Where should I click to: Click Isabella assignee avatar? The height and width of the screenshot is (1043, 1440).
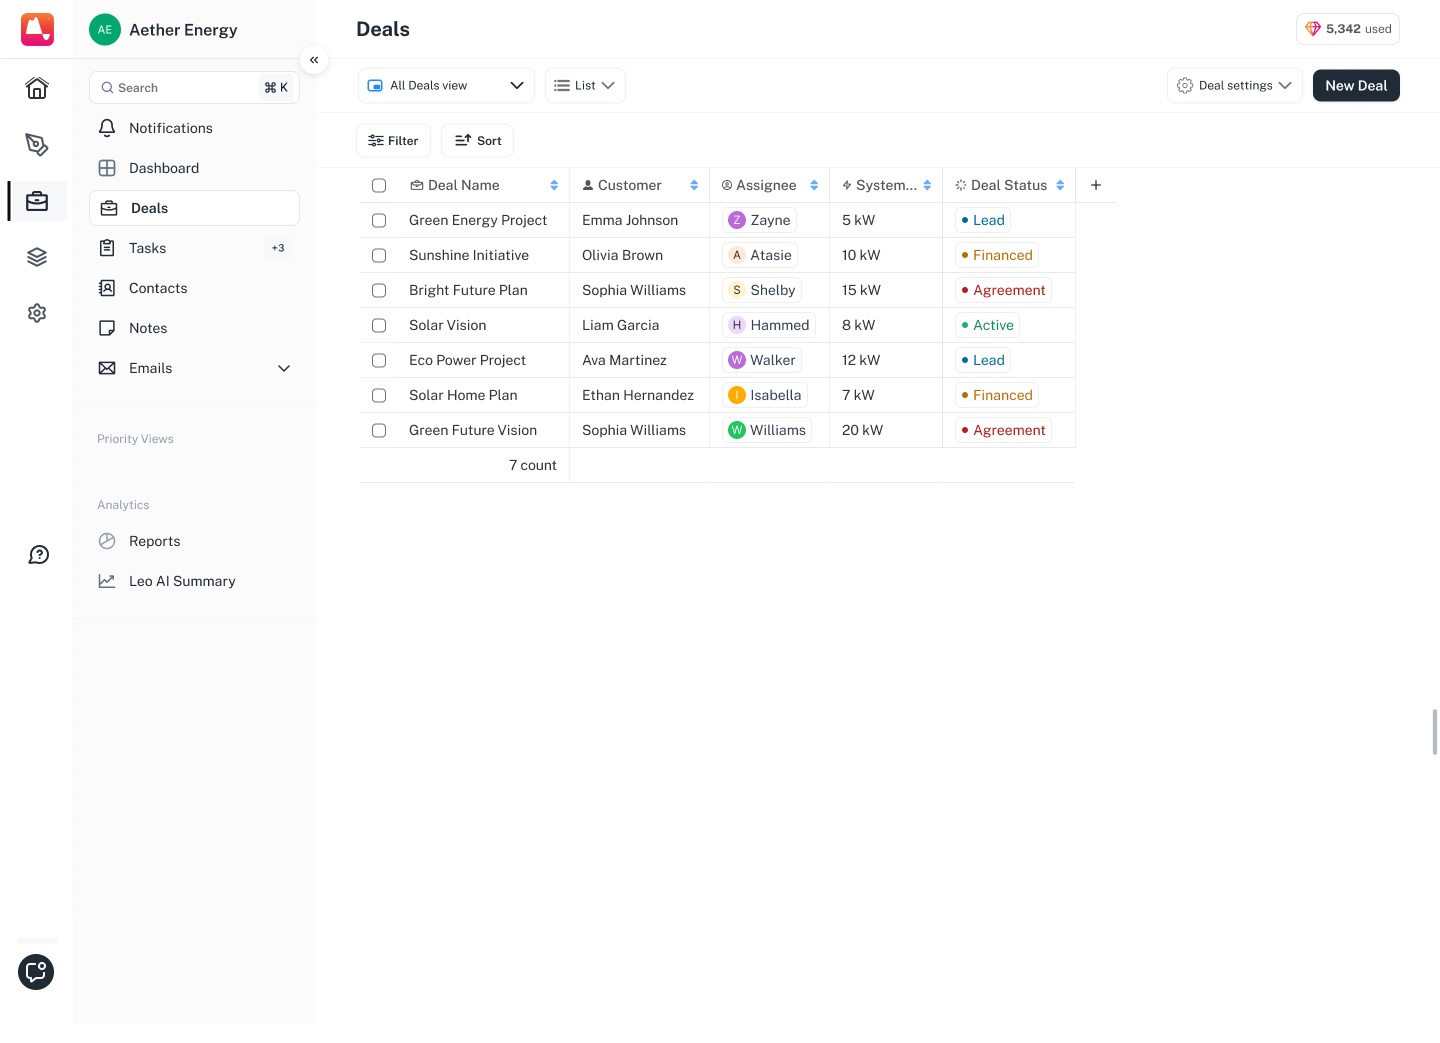point(737,395)
